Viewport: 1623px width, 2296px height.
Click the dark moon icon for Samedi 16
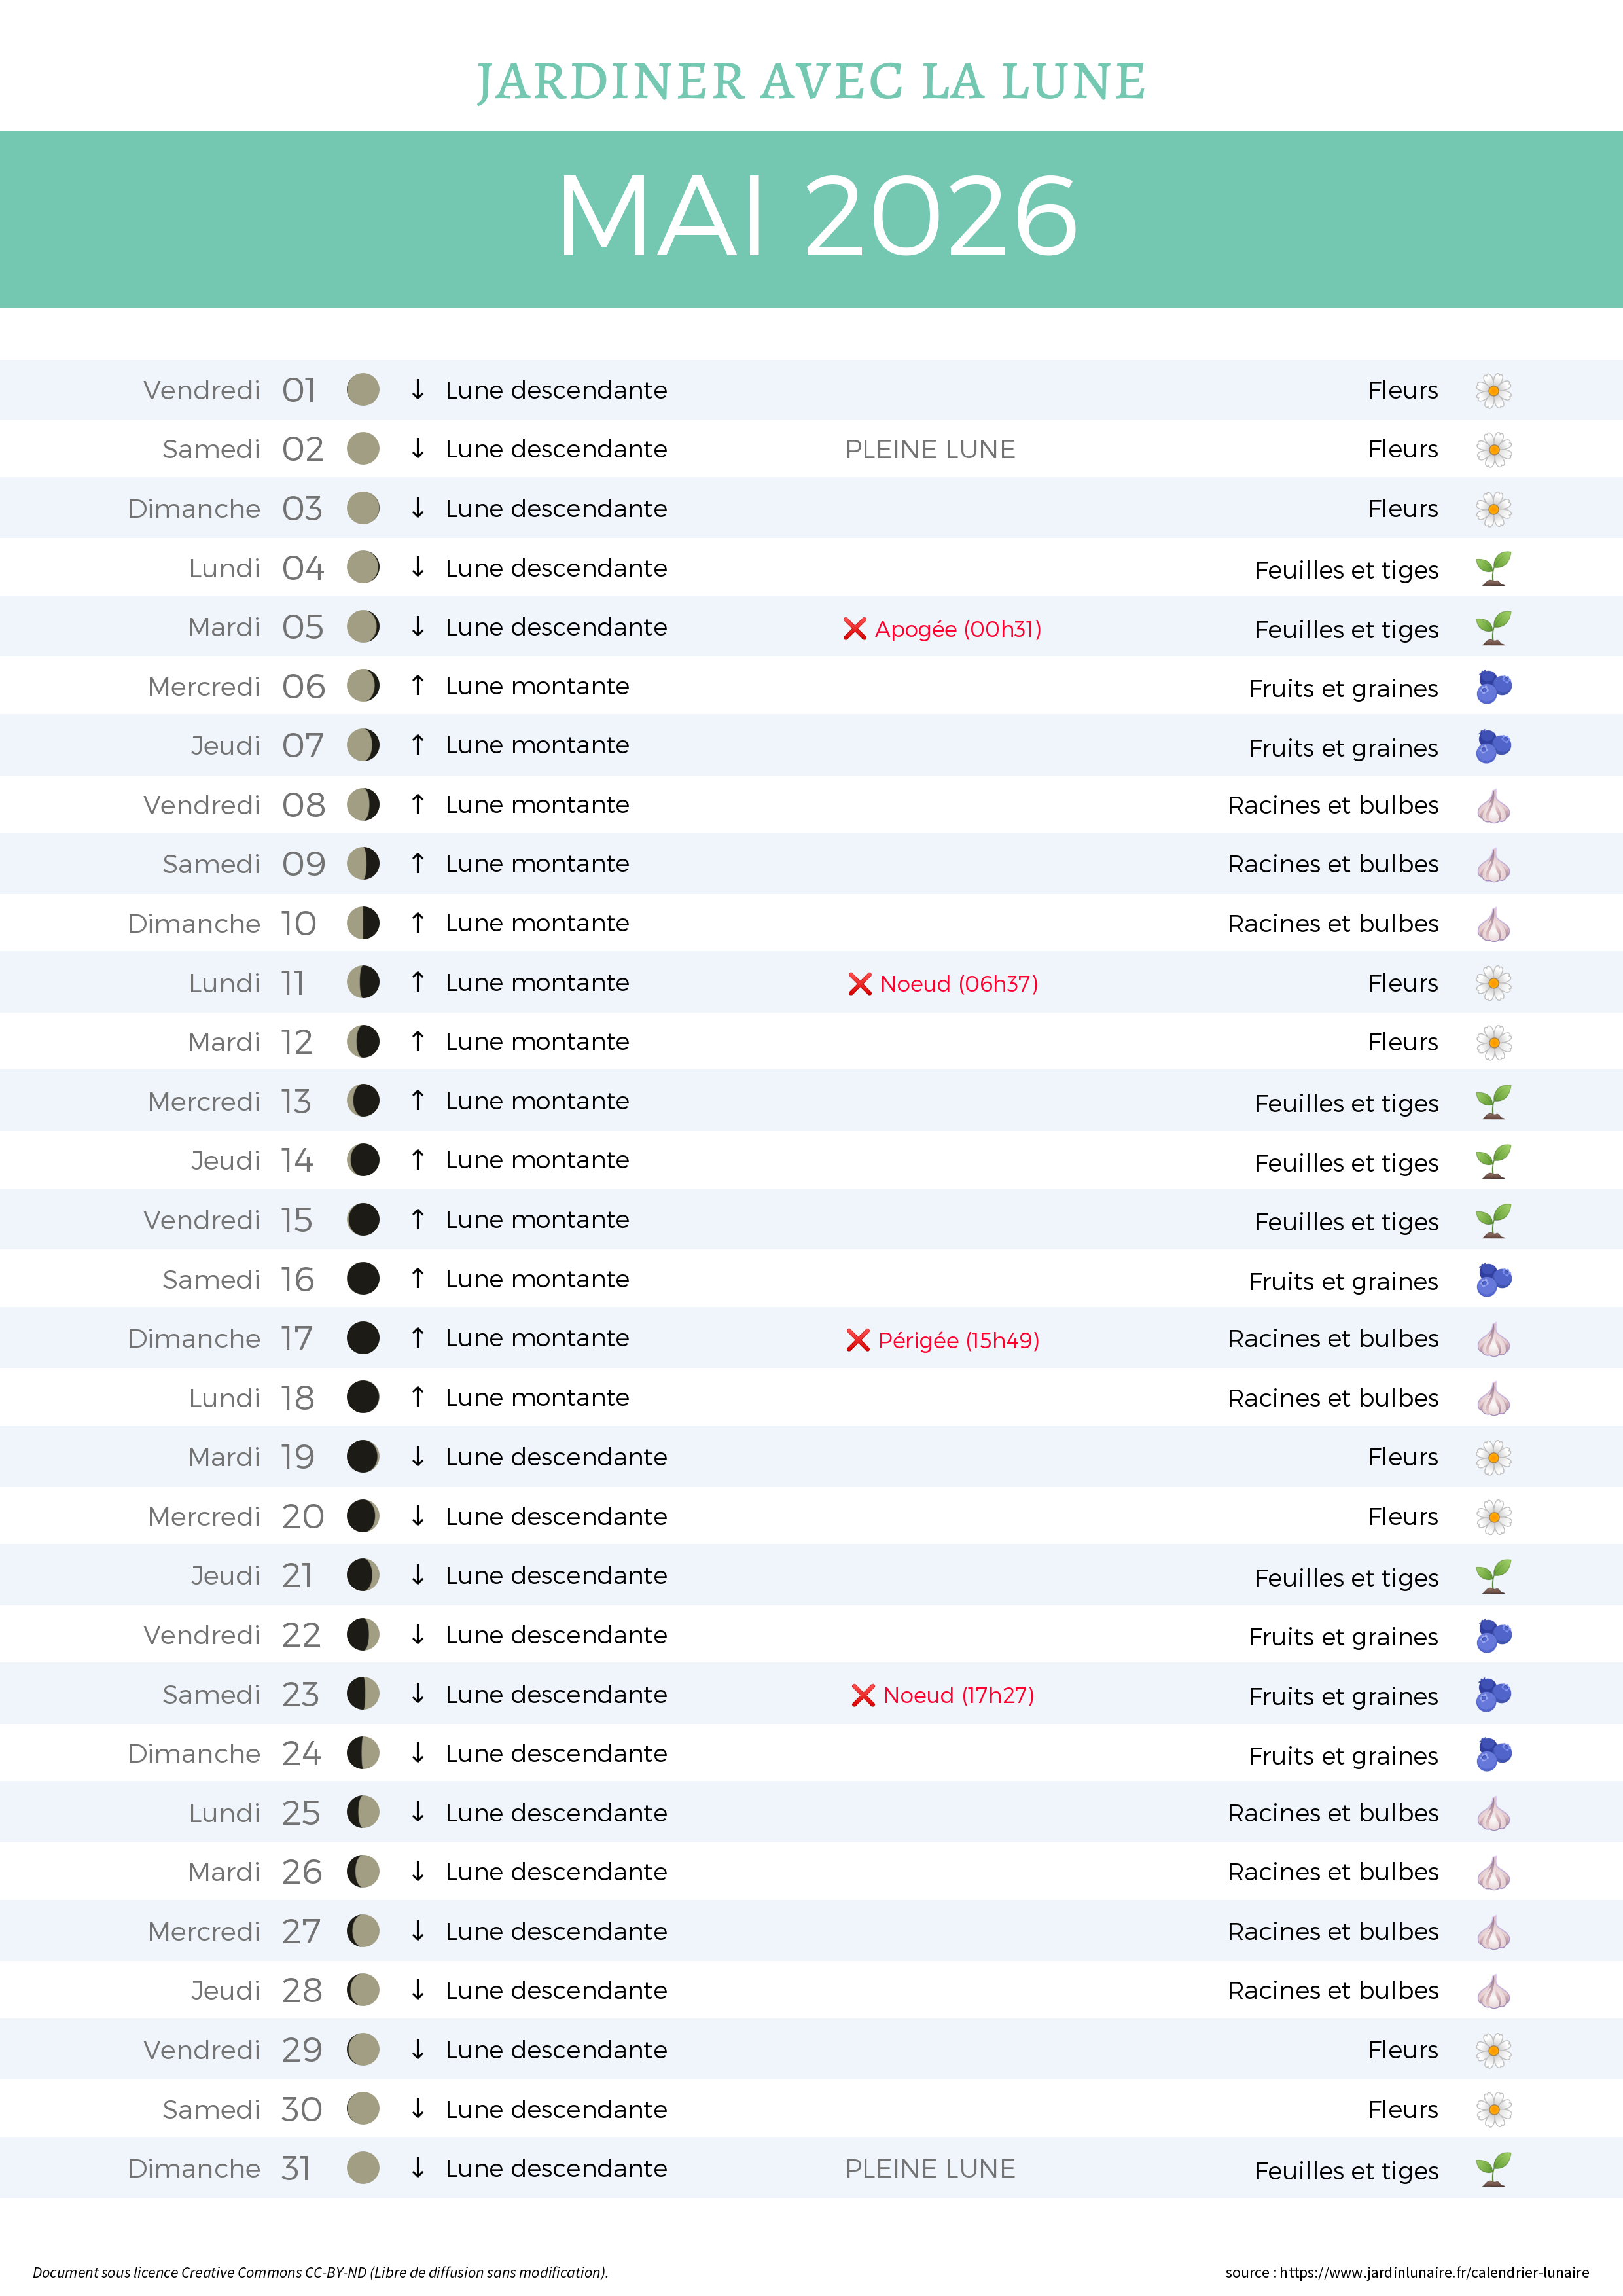363,1279
